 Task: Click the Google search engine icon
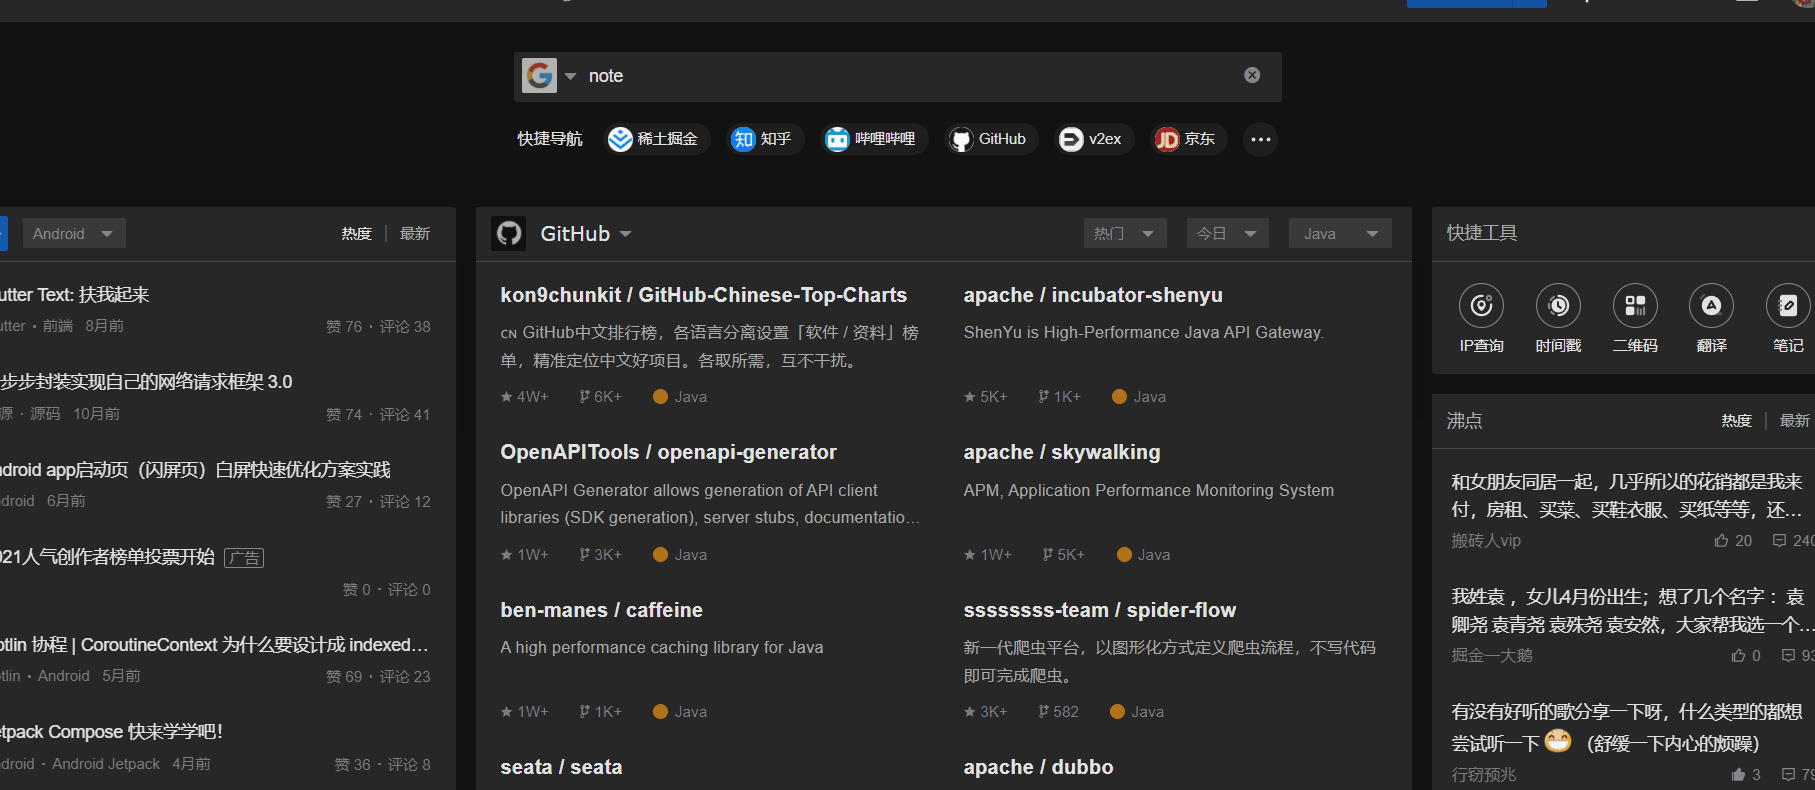tap(539, 76)
